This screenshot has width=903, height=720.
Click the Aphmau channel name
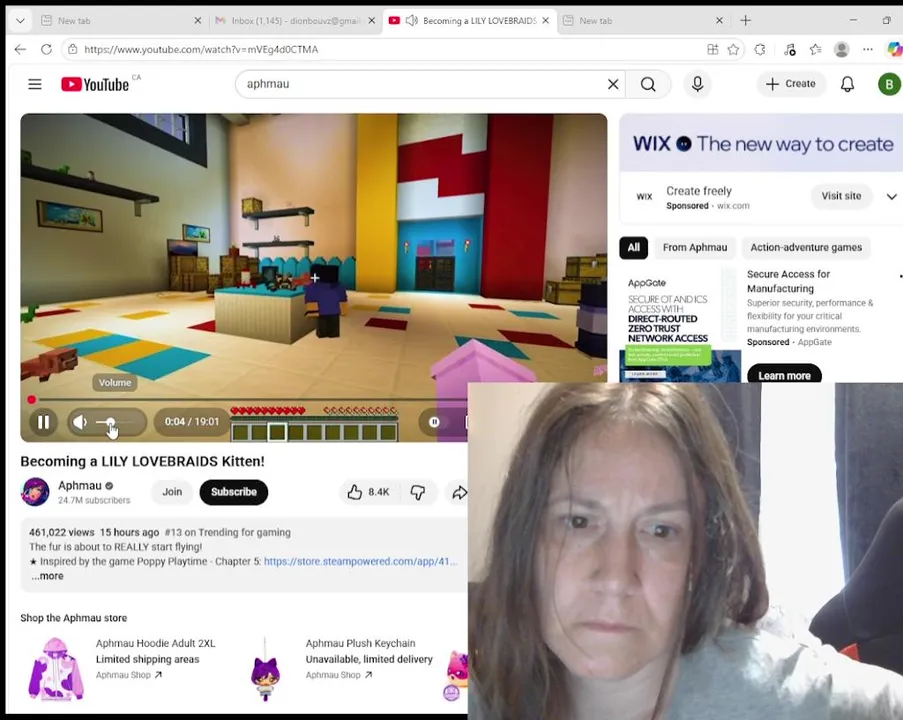click(79, 486)
